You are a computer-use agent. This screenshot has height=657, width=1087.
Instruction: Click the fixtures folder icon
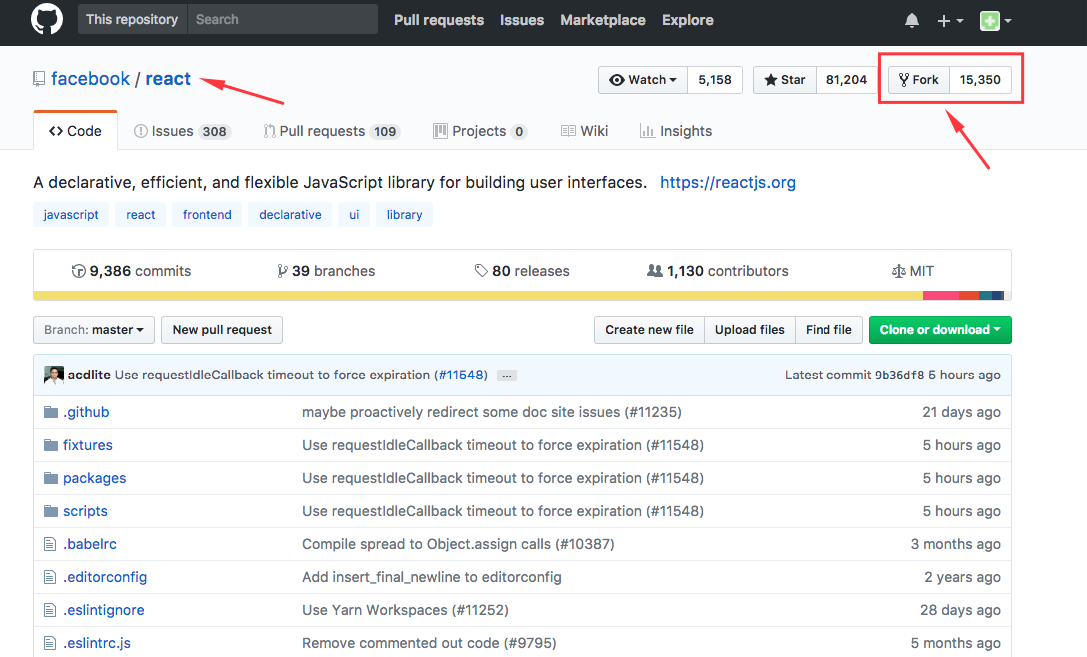point(51,445)
